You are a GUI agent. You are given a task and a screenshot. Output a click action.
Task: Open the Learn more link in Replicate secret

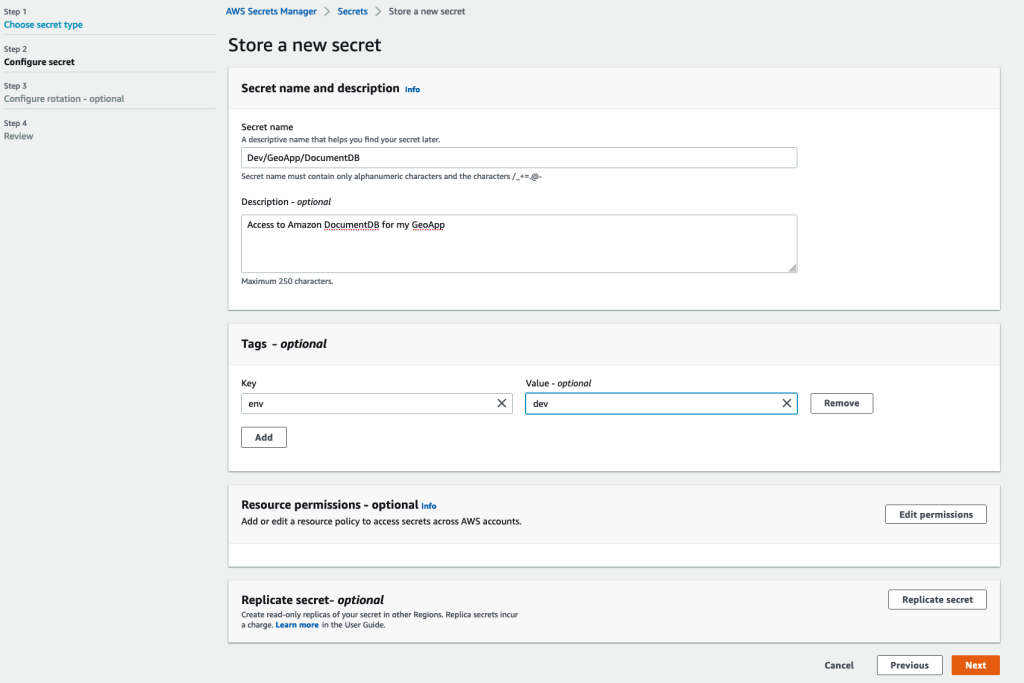point(296,624)
